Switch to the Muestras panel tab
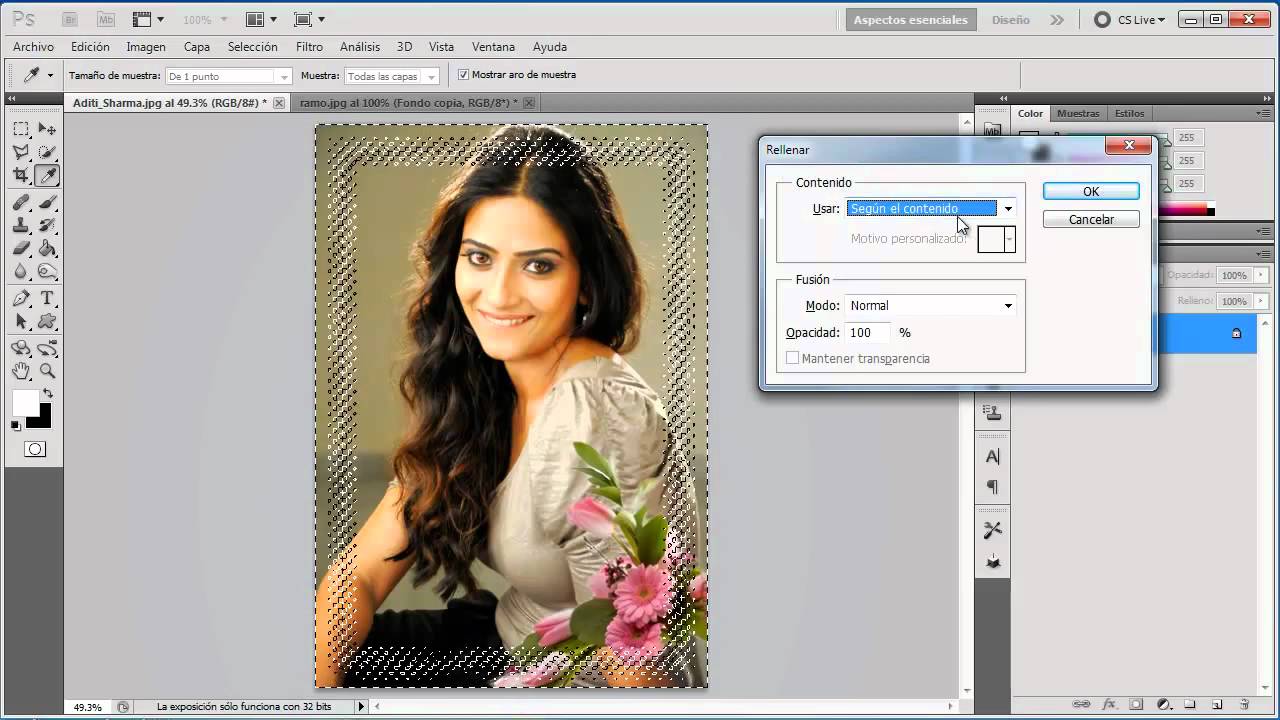 point(1078,114)
